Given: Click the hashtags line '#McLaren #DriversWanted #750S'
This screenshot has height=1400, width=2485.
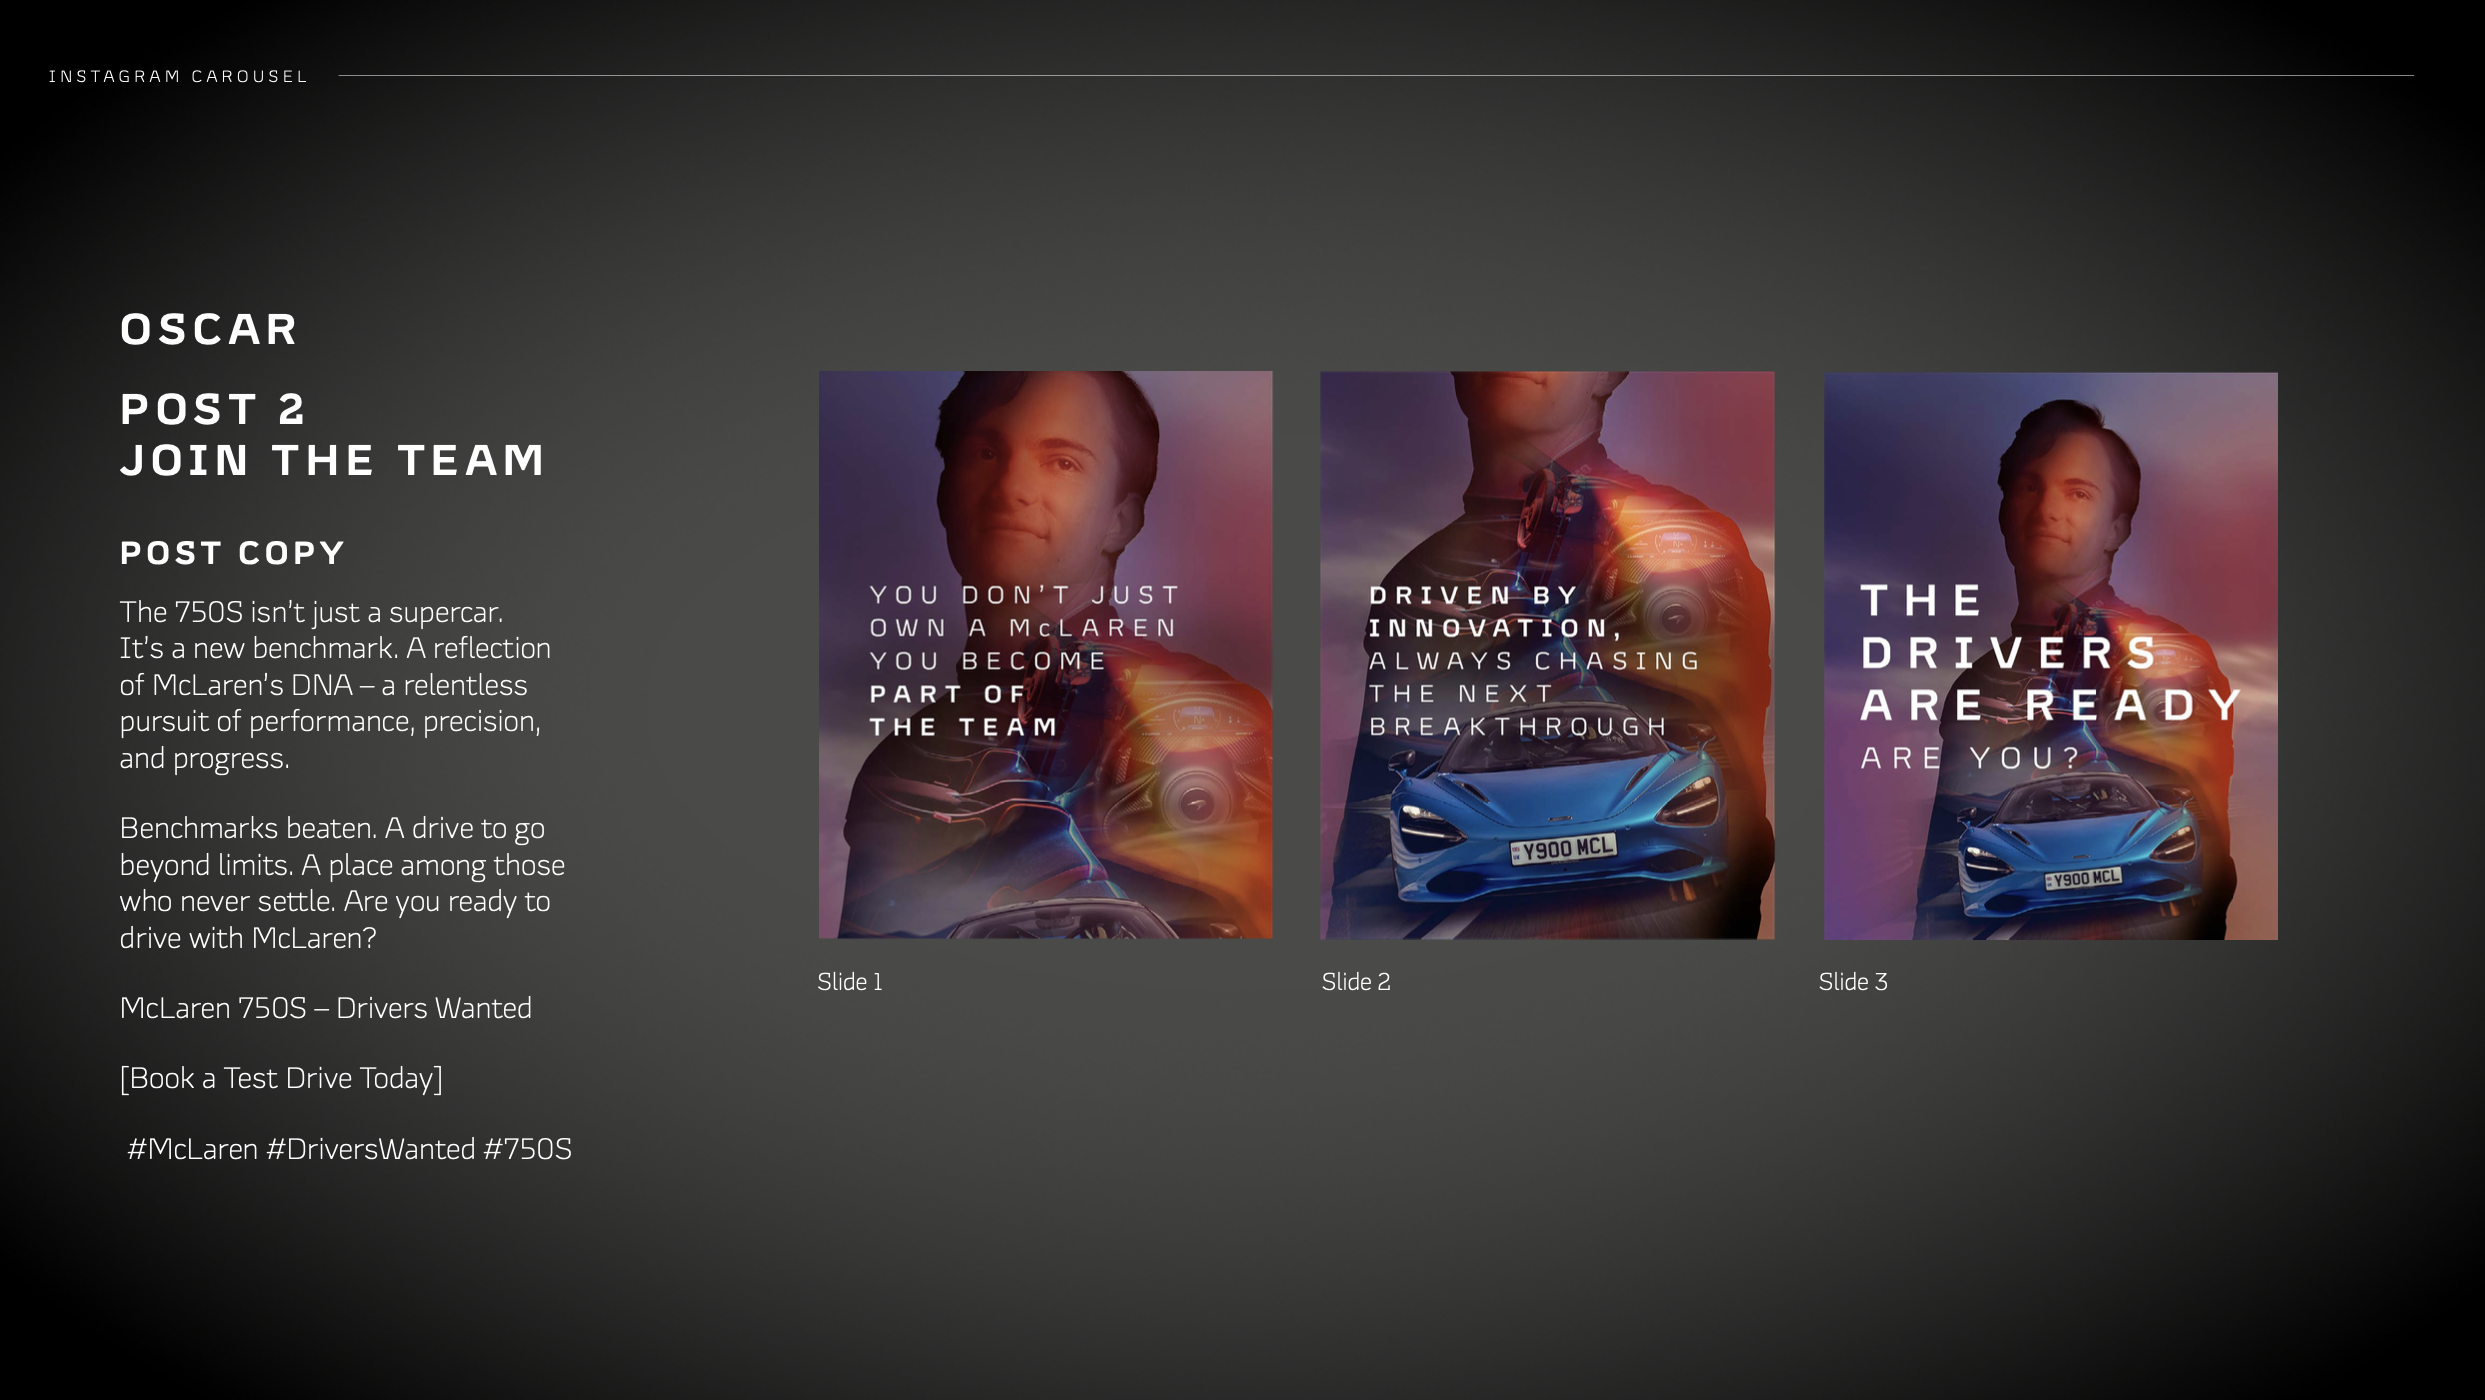Looking at the screenshot, I should [x=349, y=1149].
